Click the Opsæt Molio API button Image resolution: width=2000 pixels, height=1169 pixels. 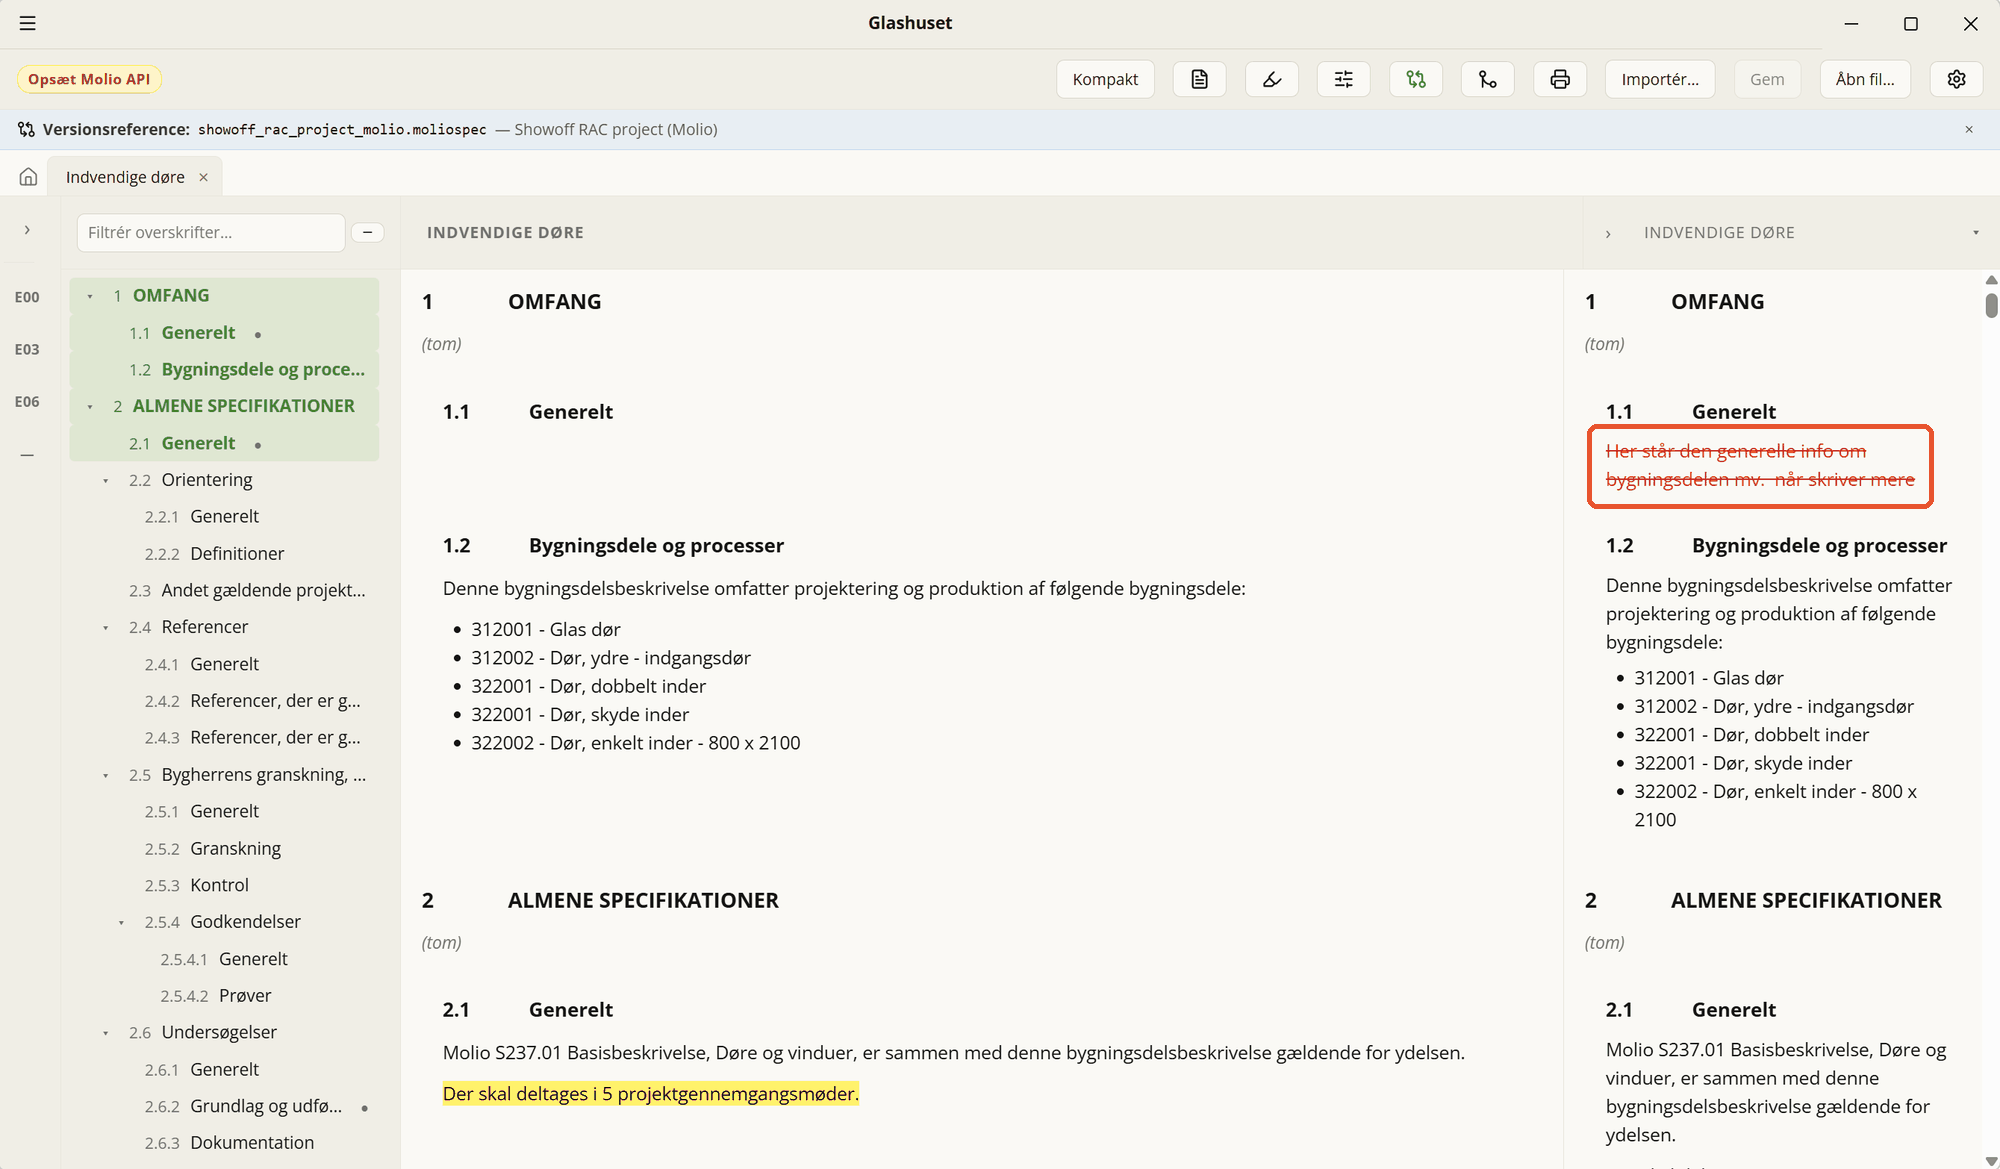tap(89, 79)
